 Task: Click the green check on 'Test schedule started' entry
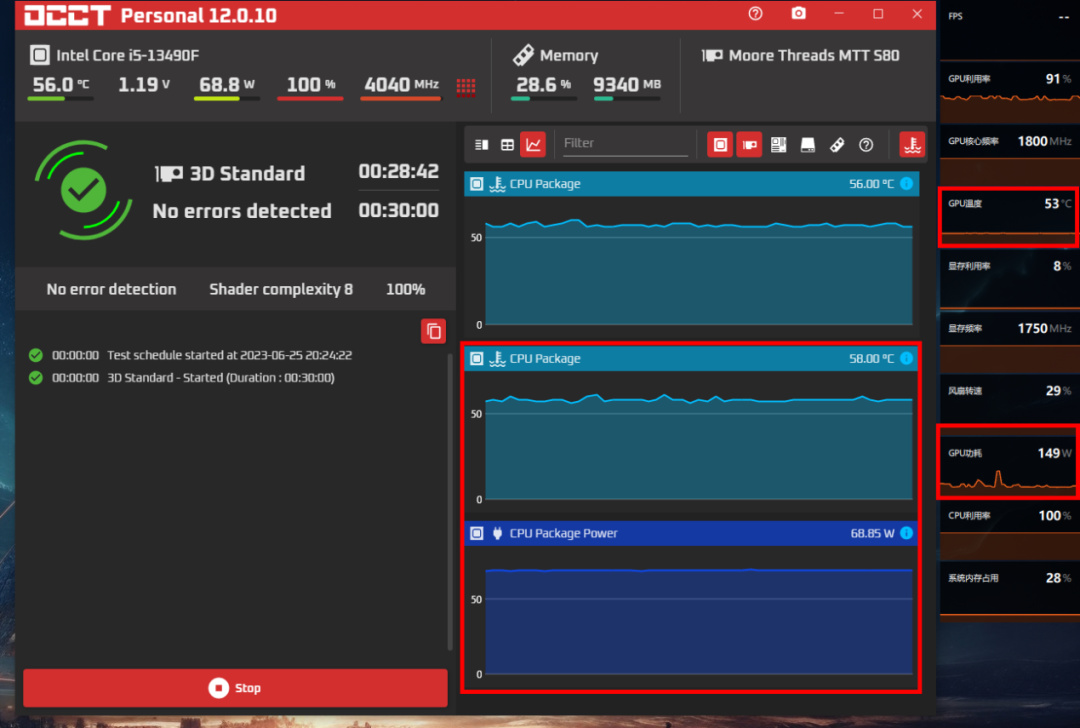36,355
